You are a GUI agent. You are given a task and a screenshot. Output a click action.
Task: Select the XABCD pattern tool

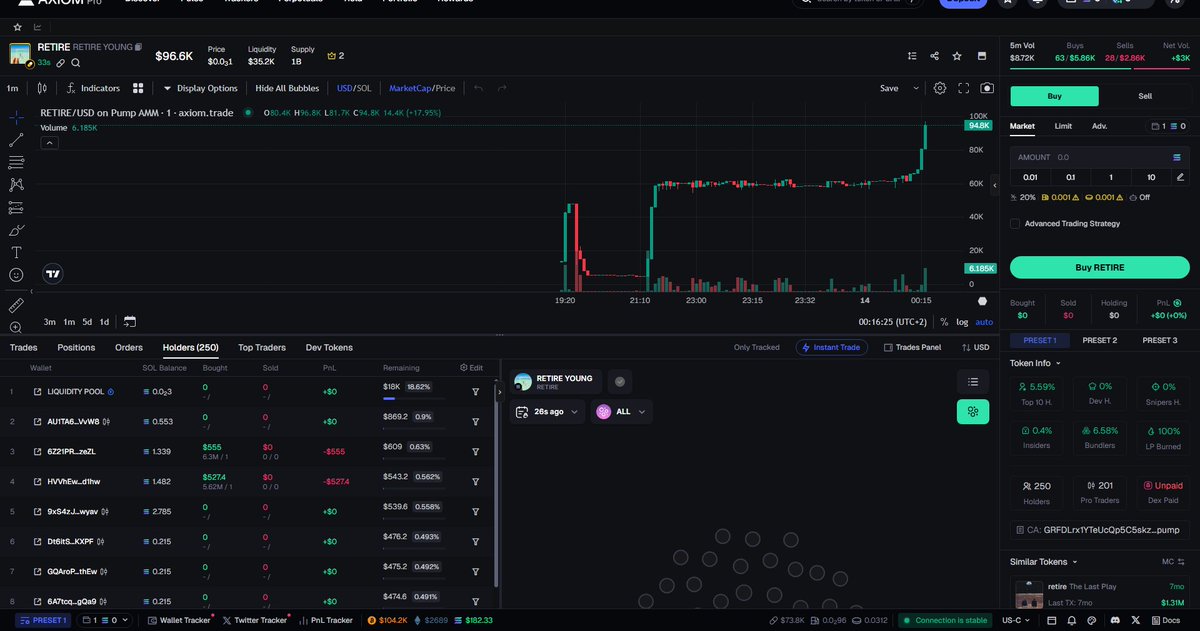pos(16,185)
